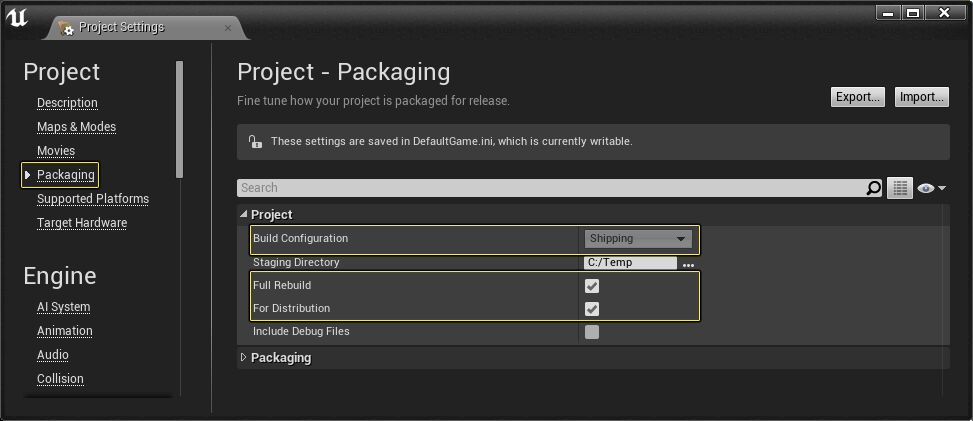Collapse the Project section
The image size is (973, 421).
[x=243, y=215]
